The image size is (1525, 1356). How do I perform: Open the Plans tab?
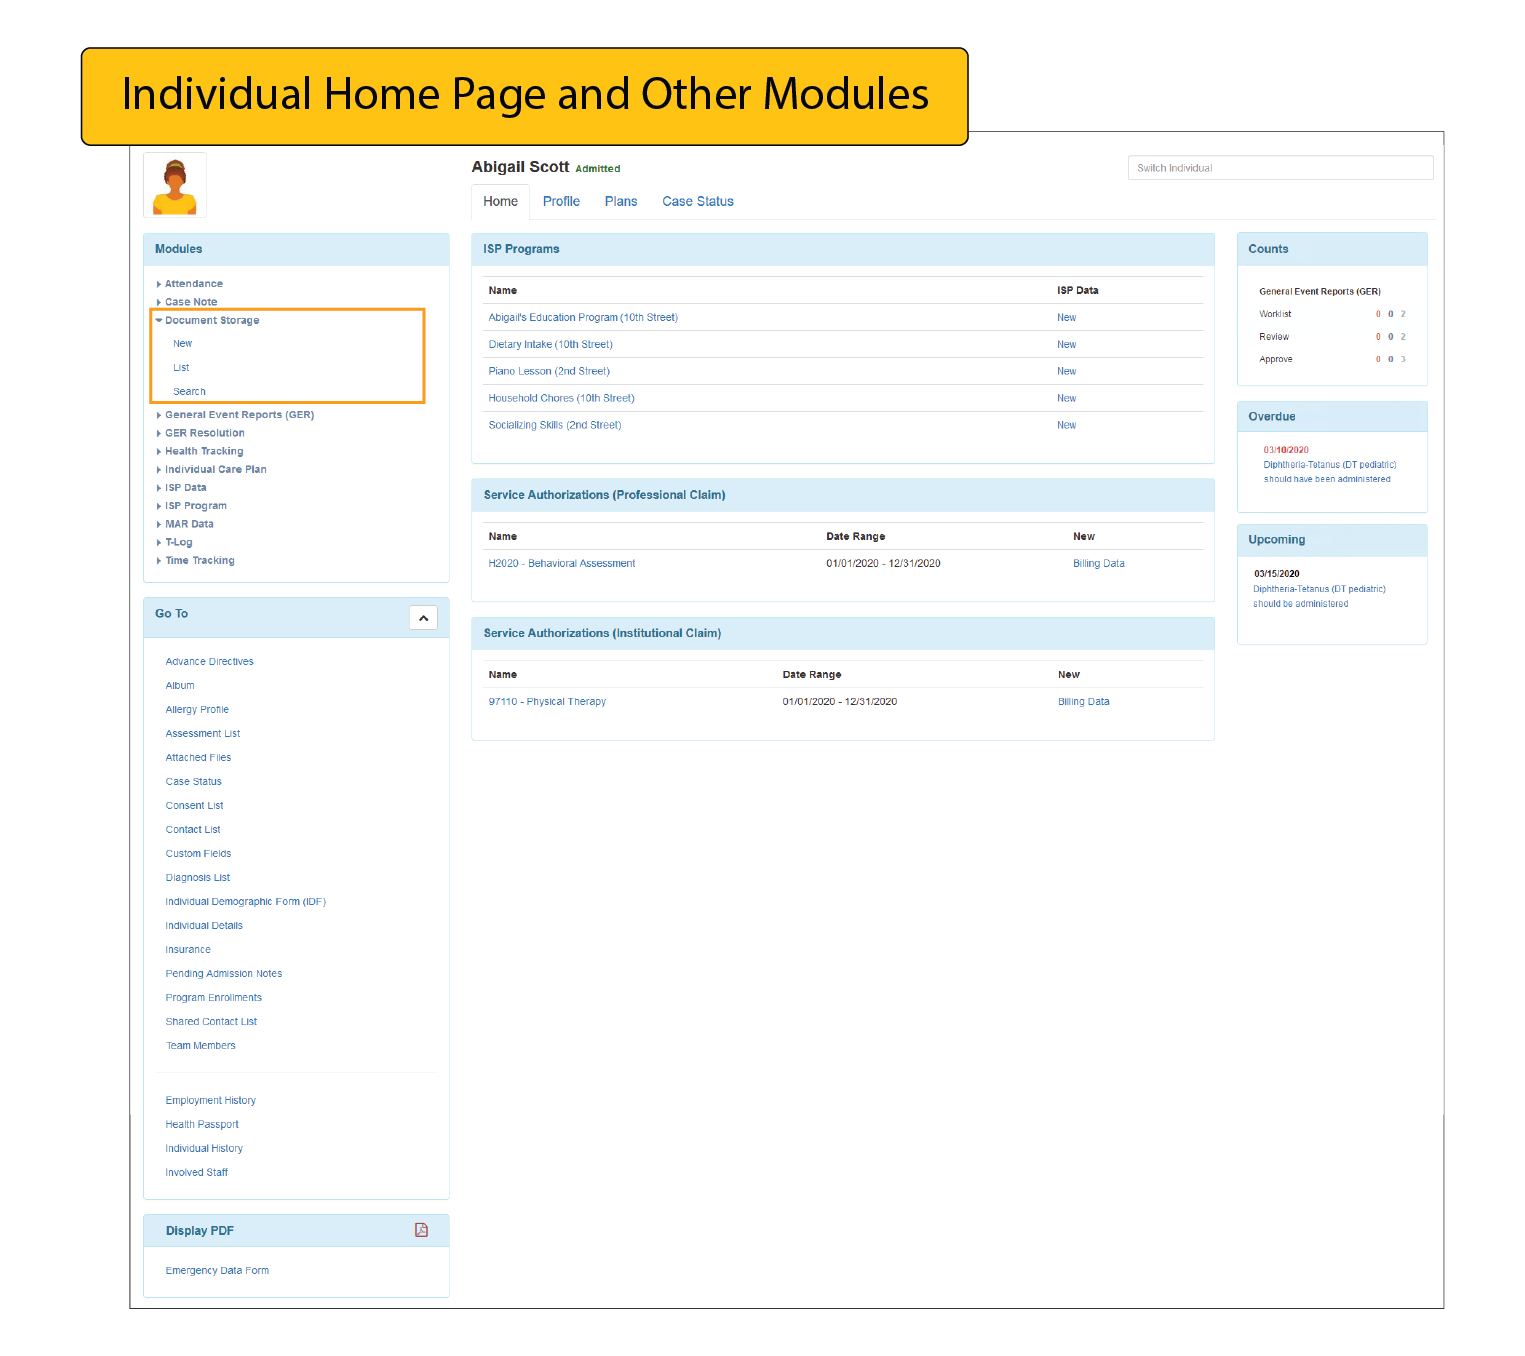[621, 201]
